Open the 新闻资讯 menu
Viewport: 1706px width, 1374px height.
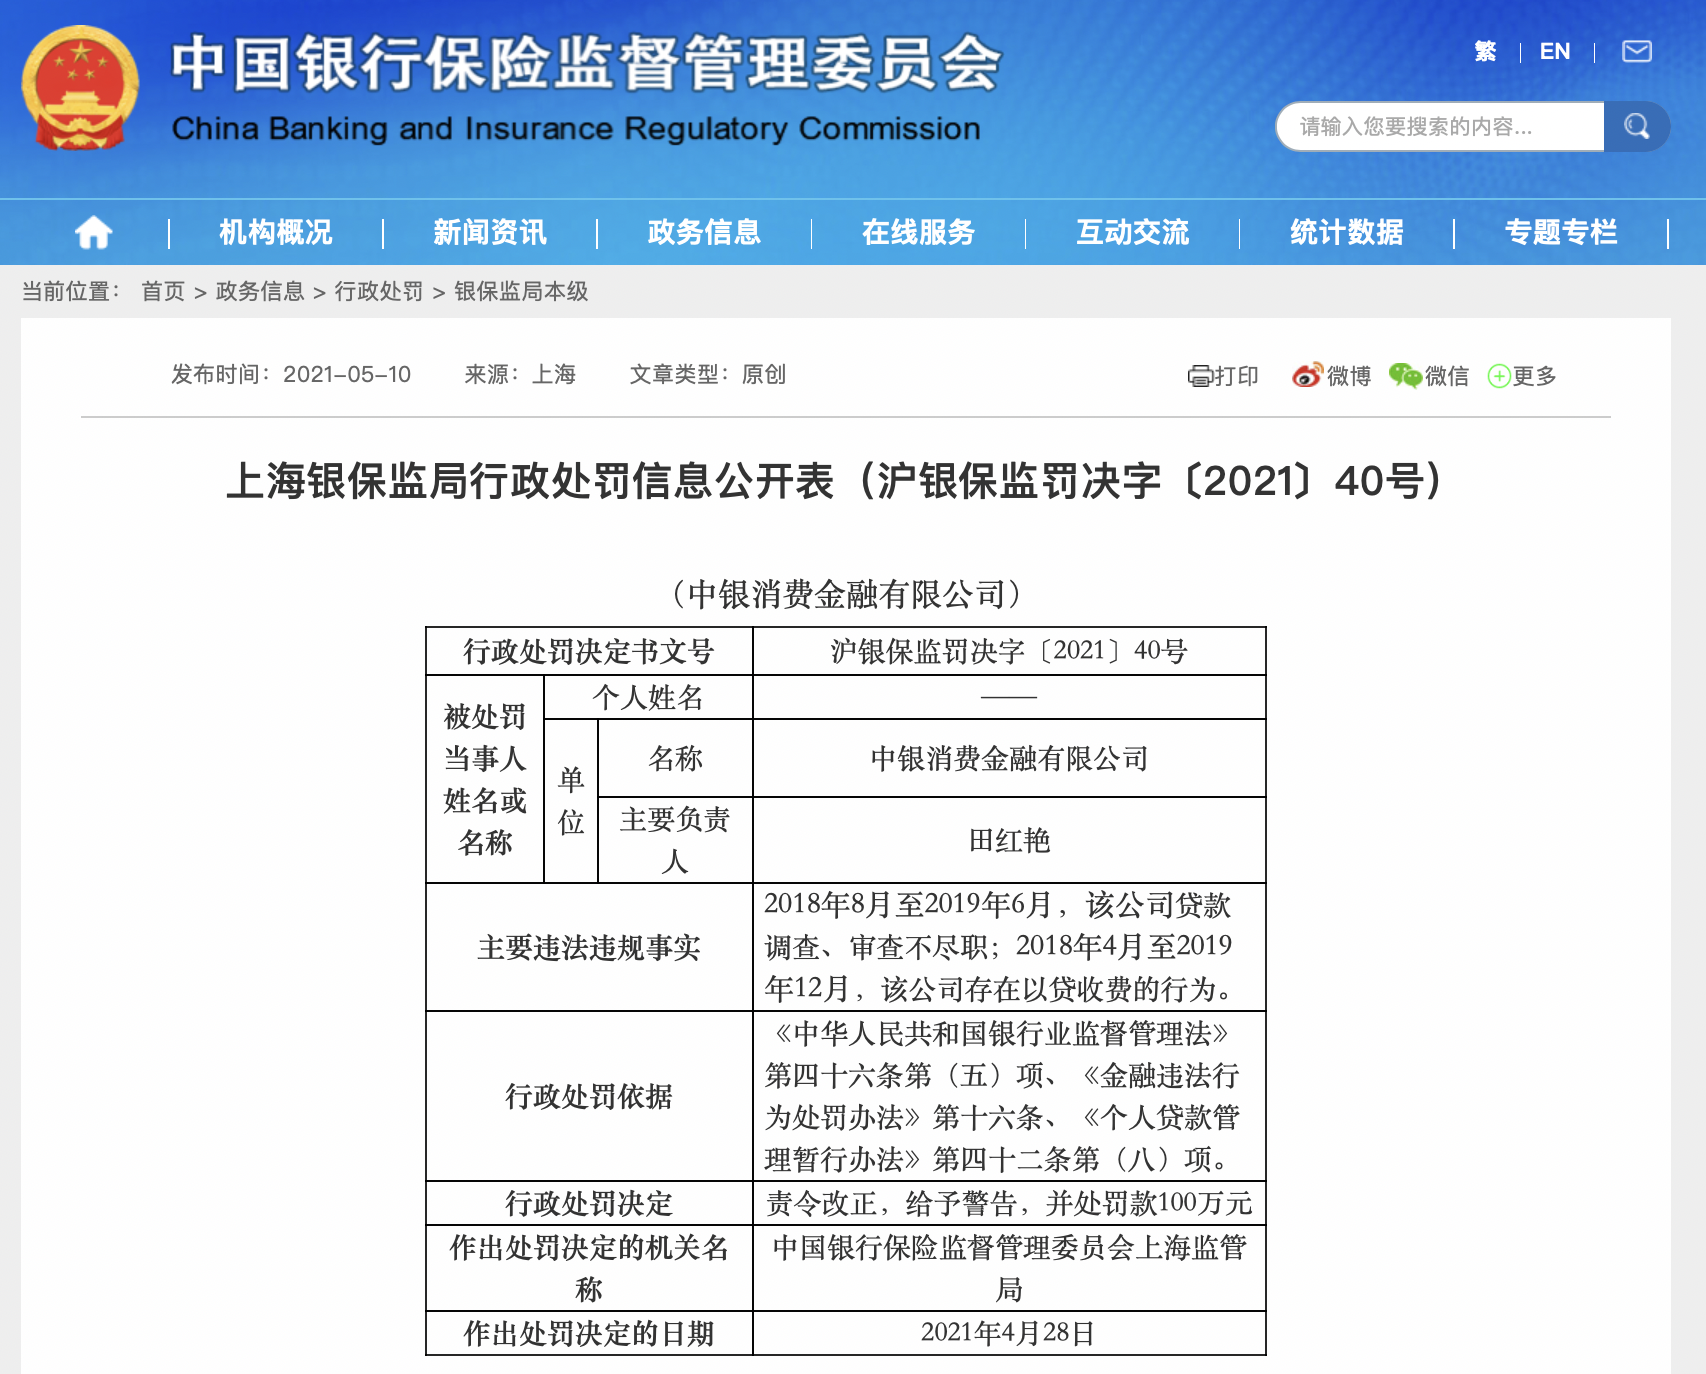point(490,232)
